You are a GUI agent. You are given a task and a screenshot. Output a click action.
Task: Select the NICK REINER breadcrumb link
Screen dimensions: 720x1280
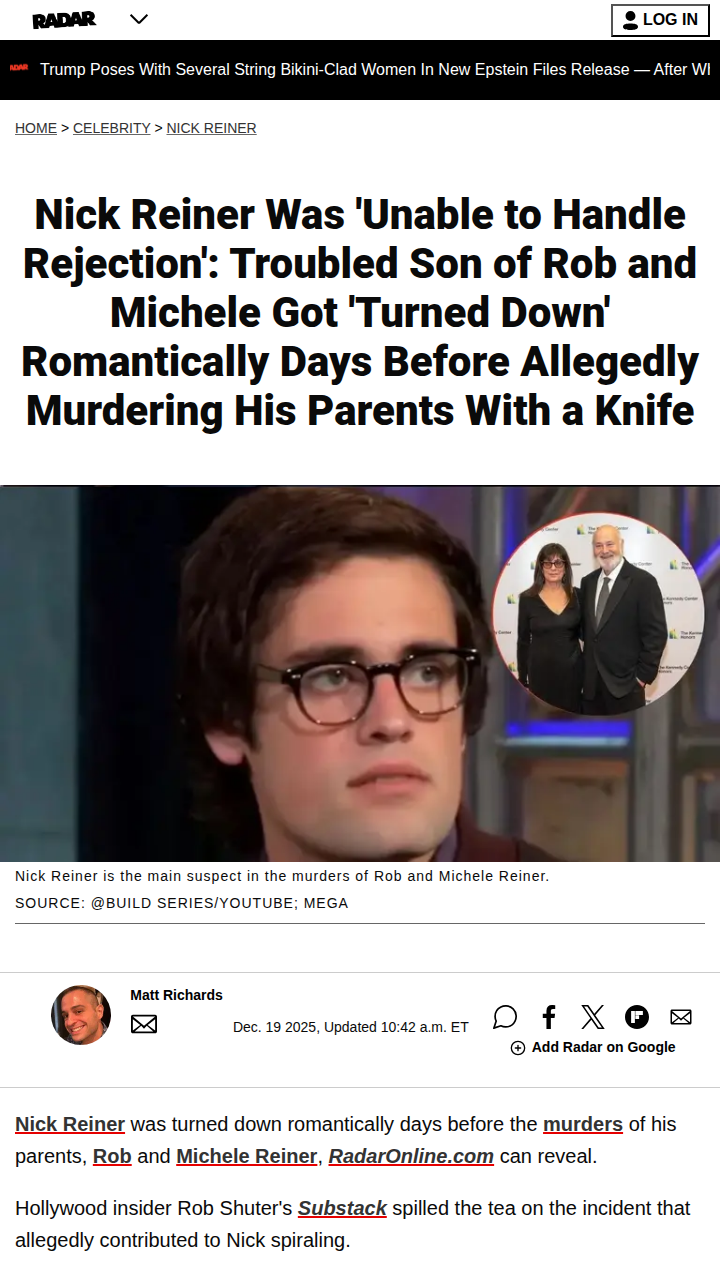(211, 128)
